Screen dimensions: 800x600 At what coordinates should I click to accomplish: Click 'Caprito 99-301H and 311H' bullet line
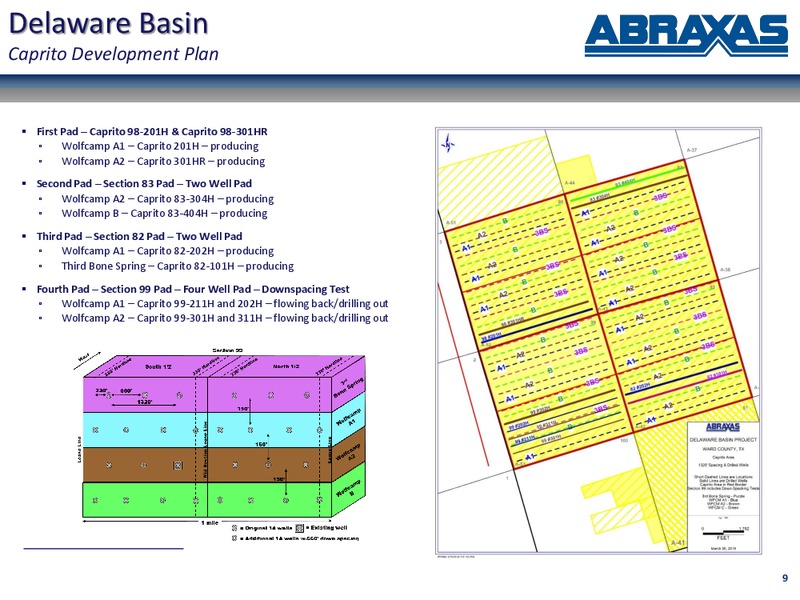[x=224, y=318]
